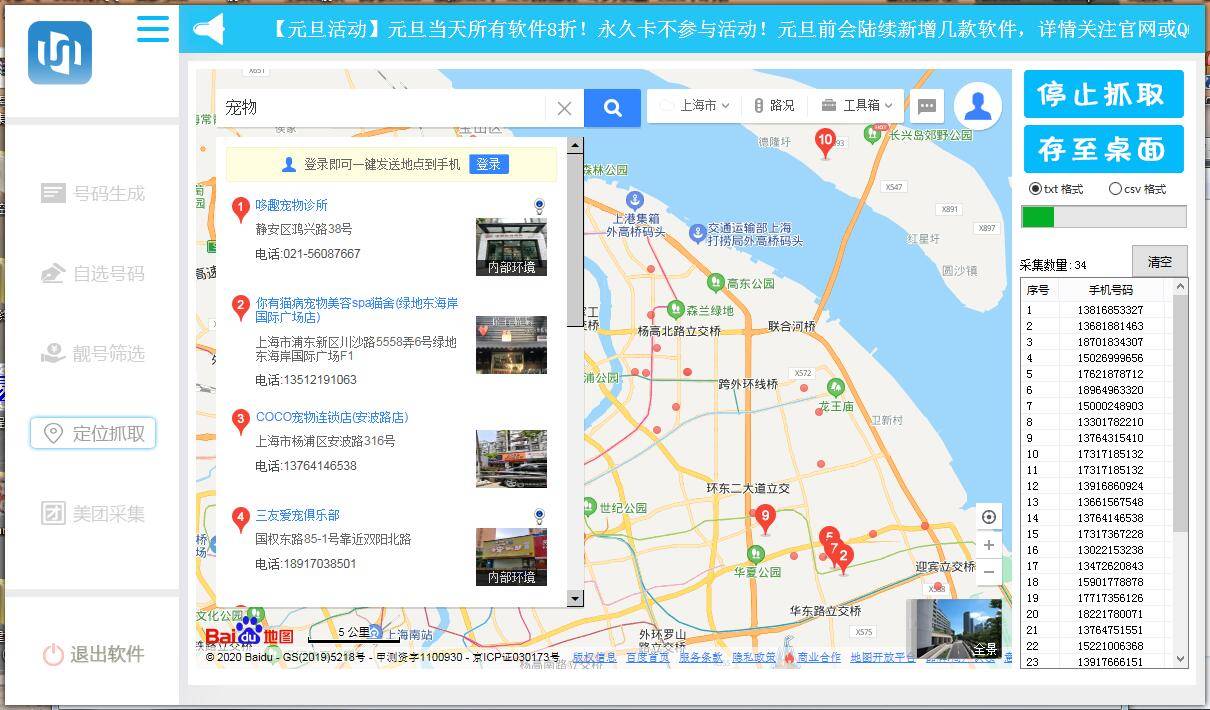1210x710 pixels.
Task: Open the hamburger menu icon
Action: click(x=153, y=28)
